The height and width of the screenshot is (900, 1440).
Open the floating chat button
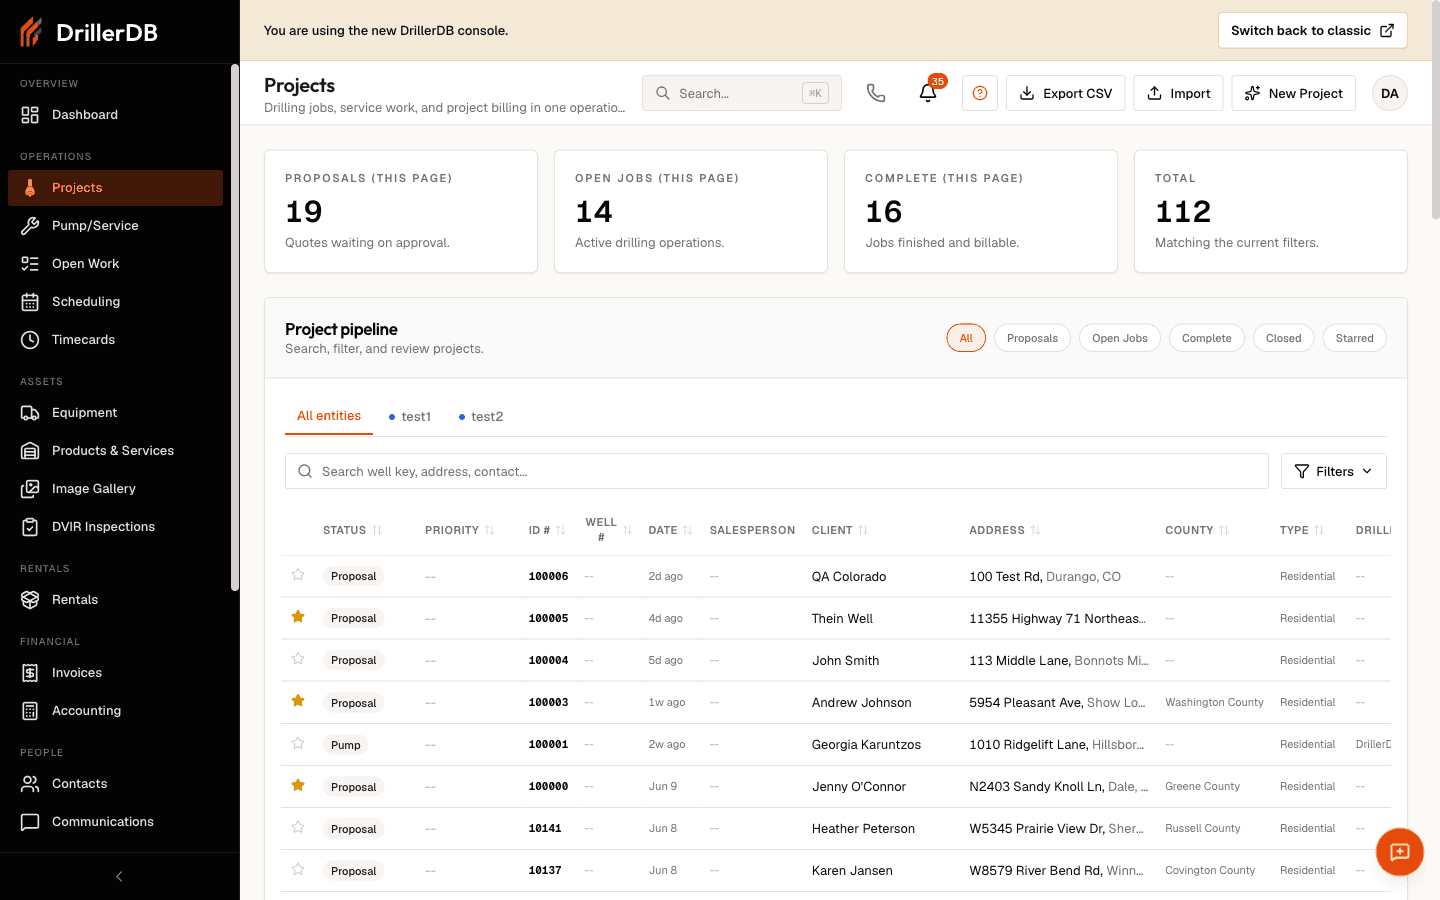[x=1400, y=852]
